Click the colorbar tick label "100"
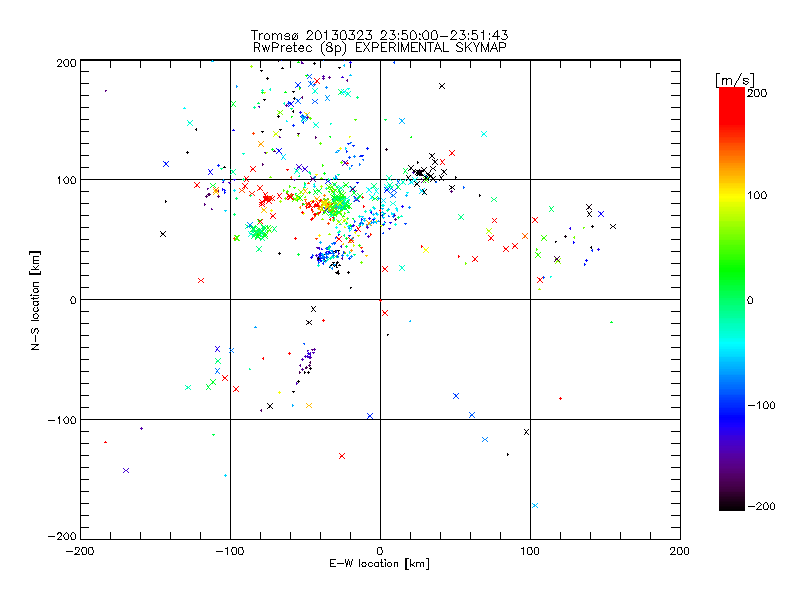 coord(757,195)
